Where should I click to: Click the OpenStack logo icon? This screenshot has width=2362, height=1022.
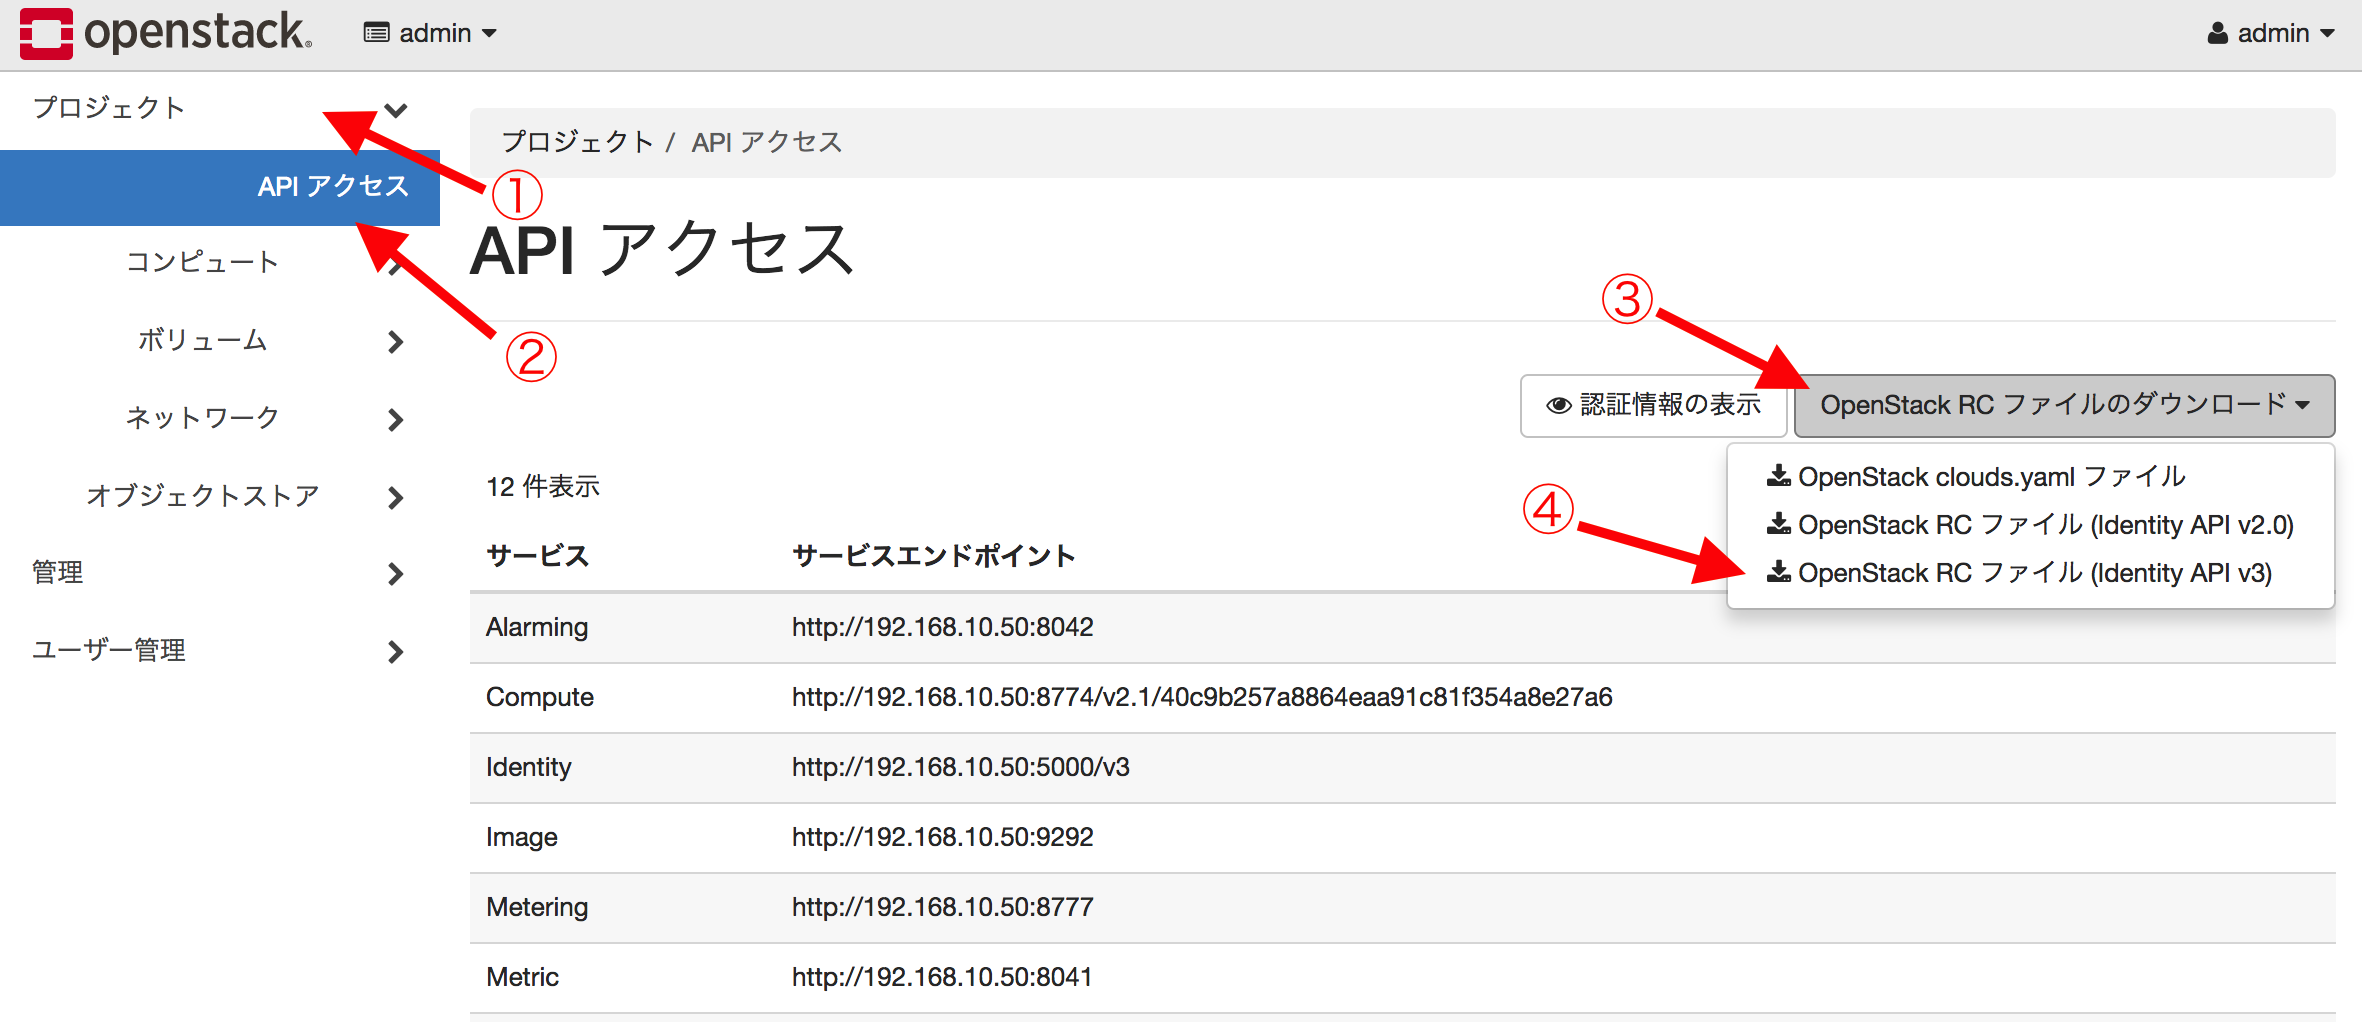46,33
